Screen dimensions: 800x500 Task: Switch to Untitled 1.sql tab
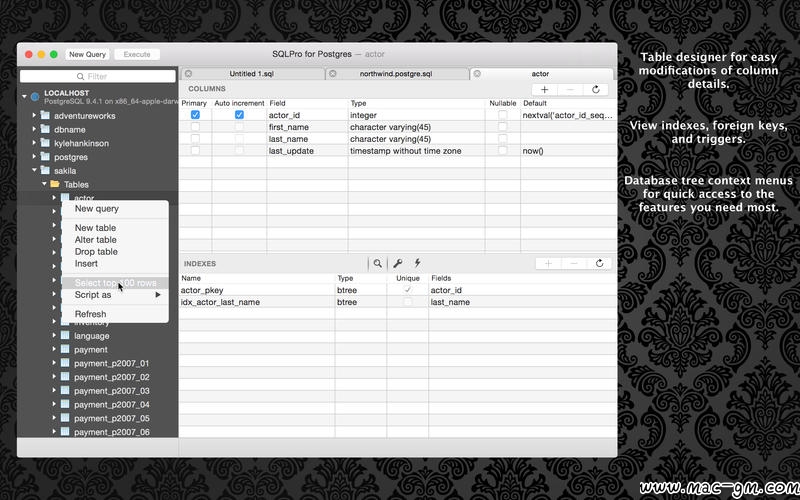pos(252,73)
